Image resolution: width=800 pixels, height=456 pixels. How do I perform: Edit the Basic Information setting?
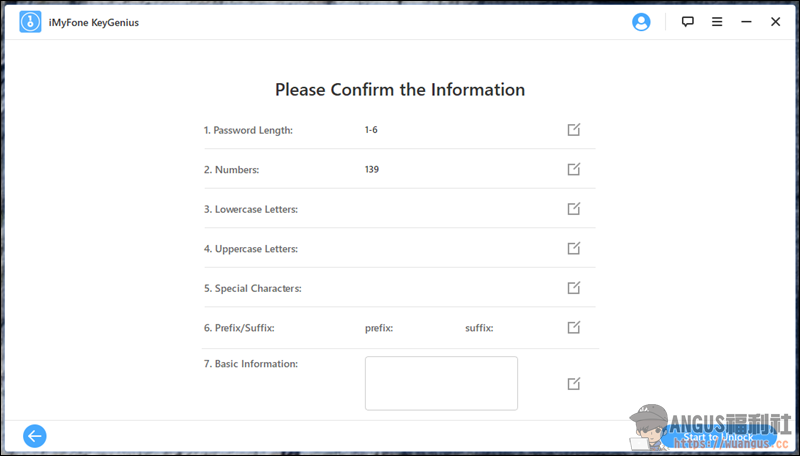574,384
